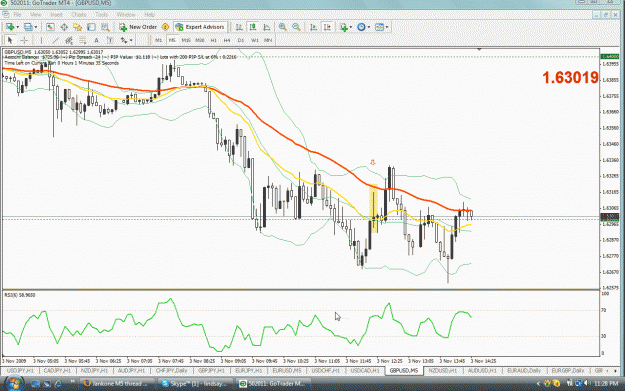
Task: Set timeframe to H4
Action: tap(227, 40)
